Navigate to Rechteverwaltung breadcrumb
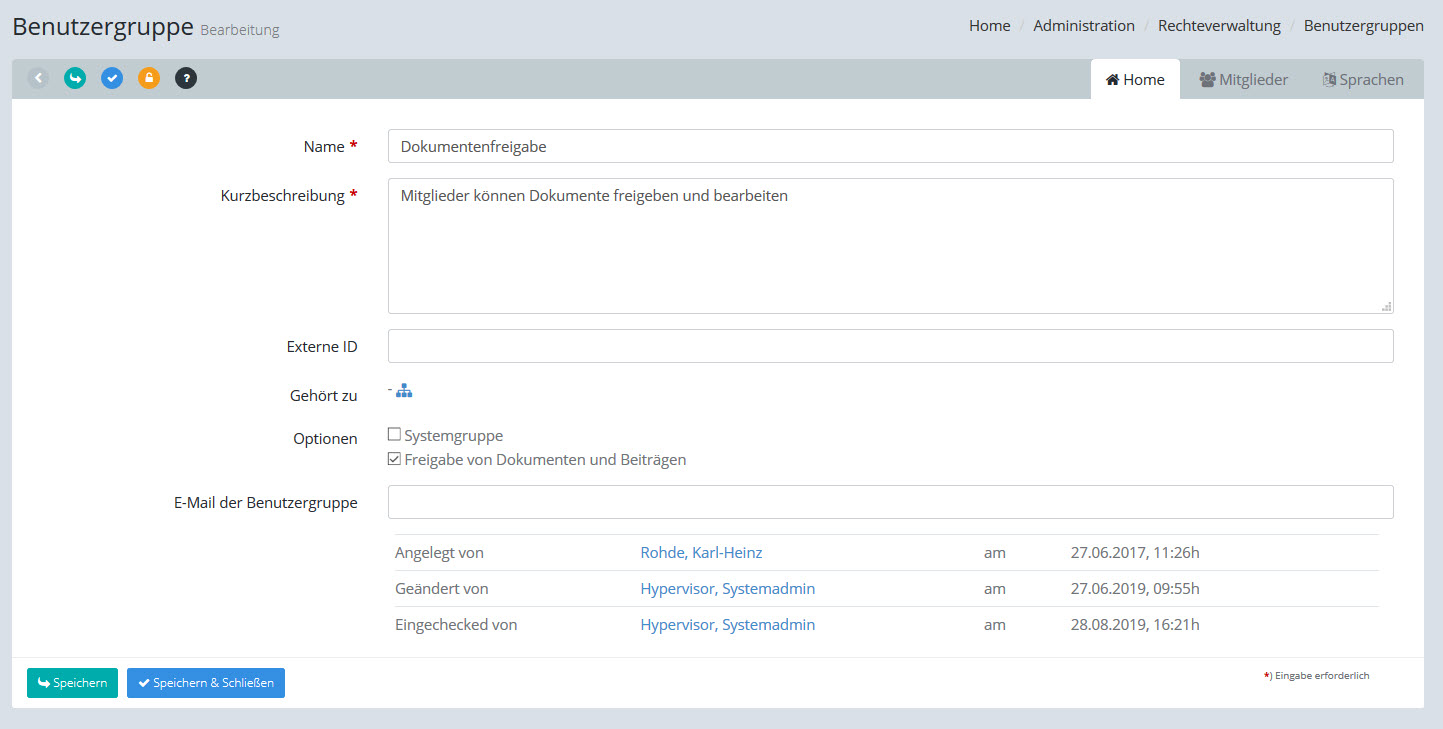The width and height of the screenshot is (1443, 729). pos(1219,26)
